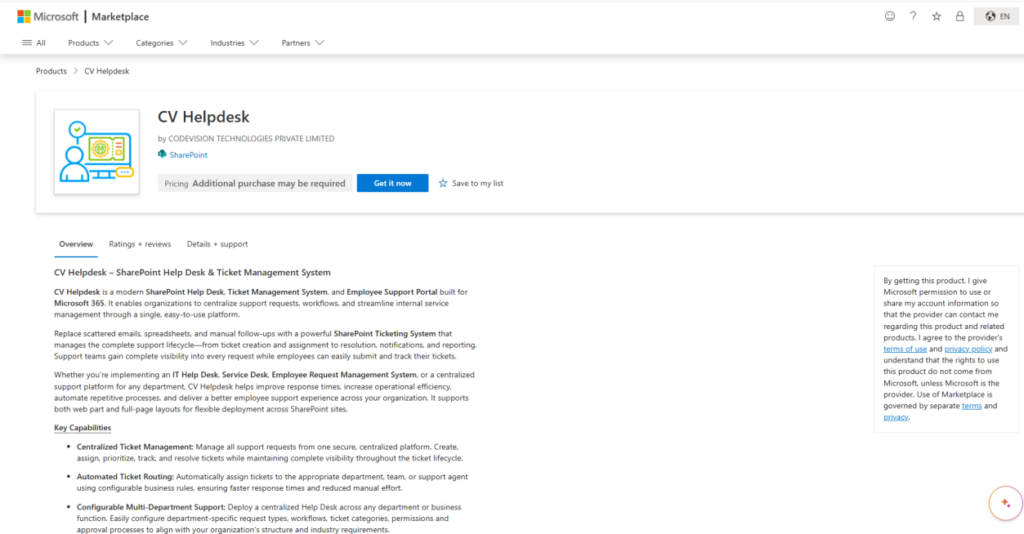The width and height of the screenshot is (1024, 534).
Task: Select the Overview tab
Action: [76, 244]
